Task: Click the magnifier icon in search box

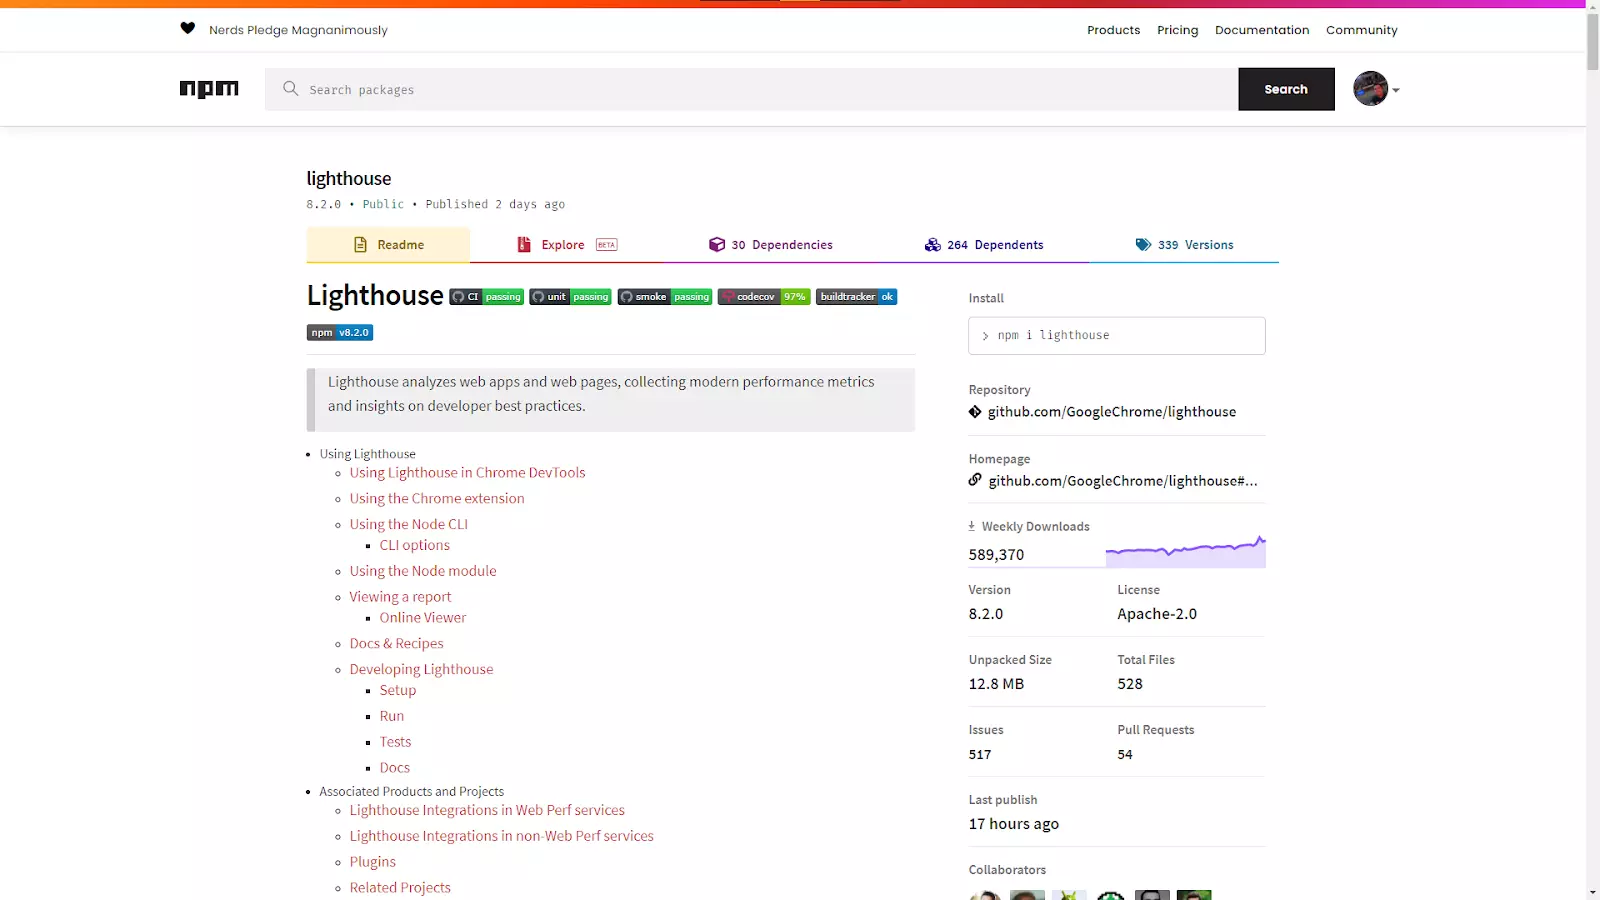Action: pos(291,89)
